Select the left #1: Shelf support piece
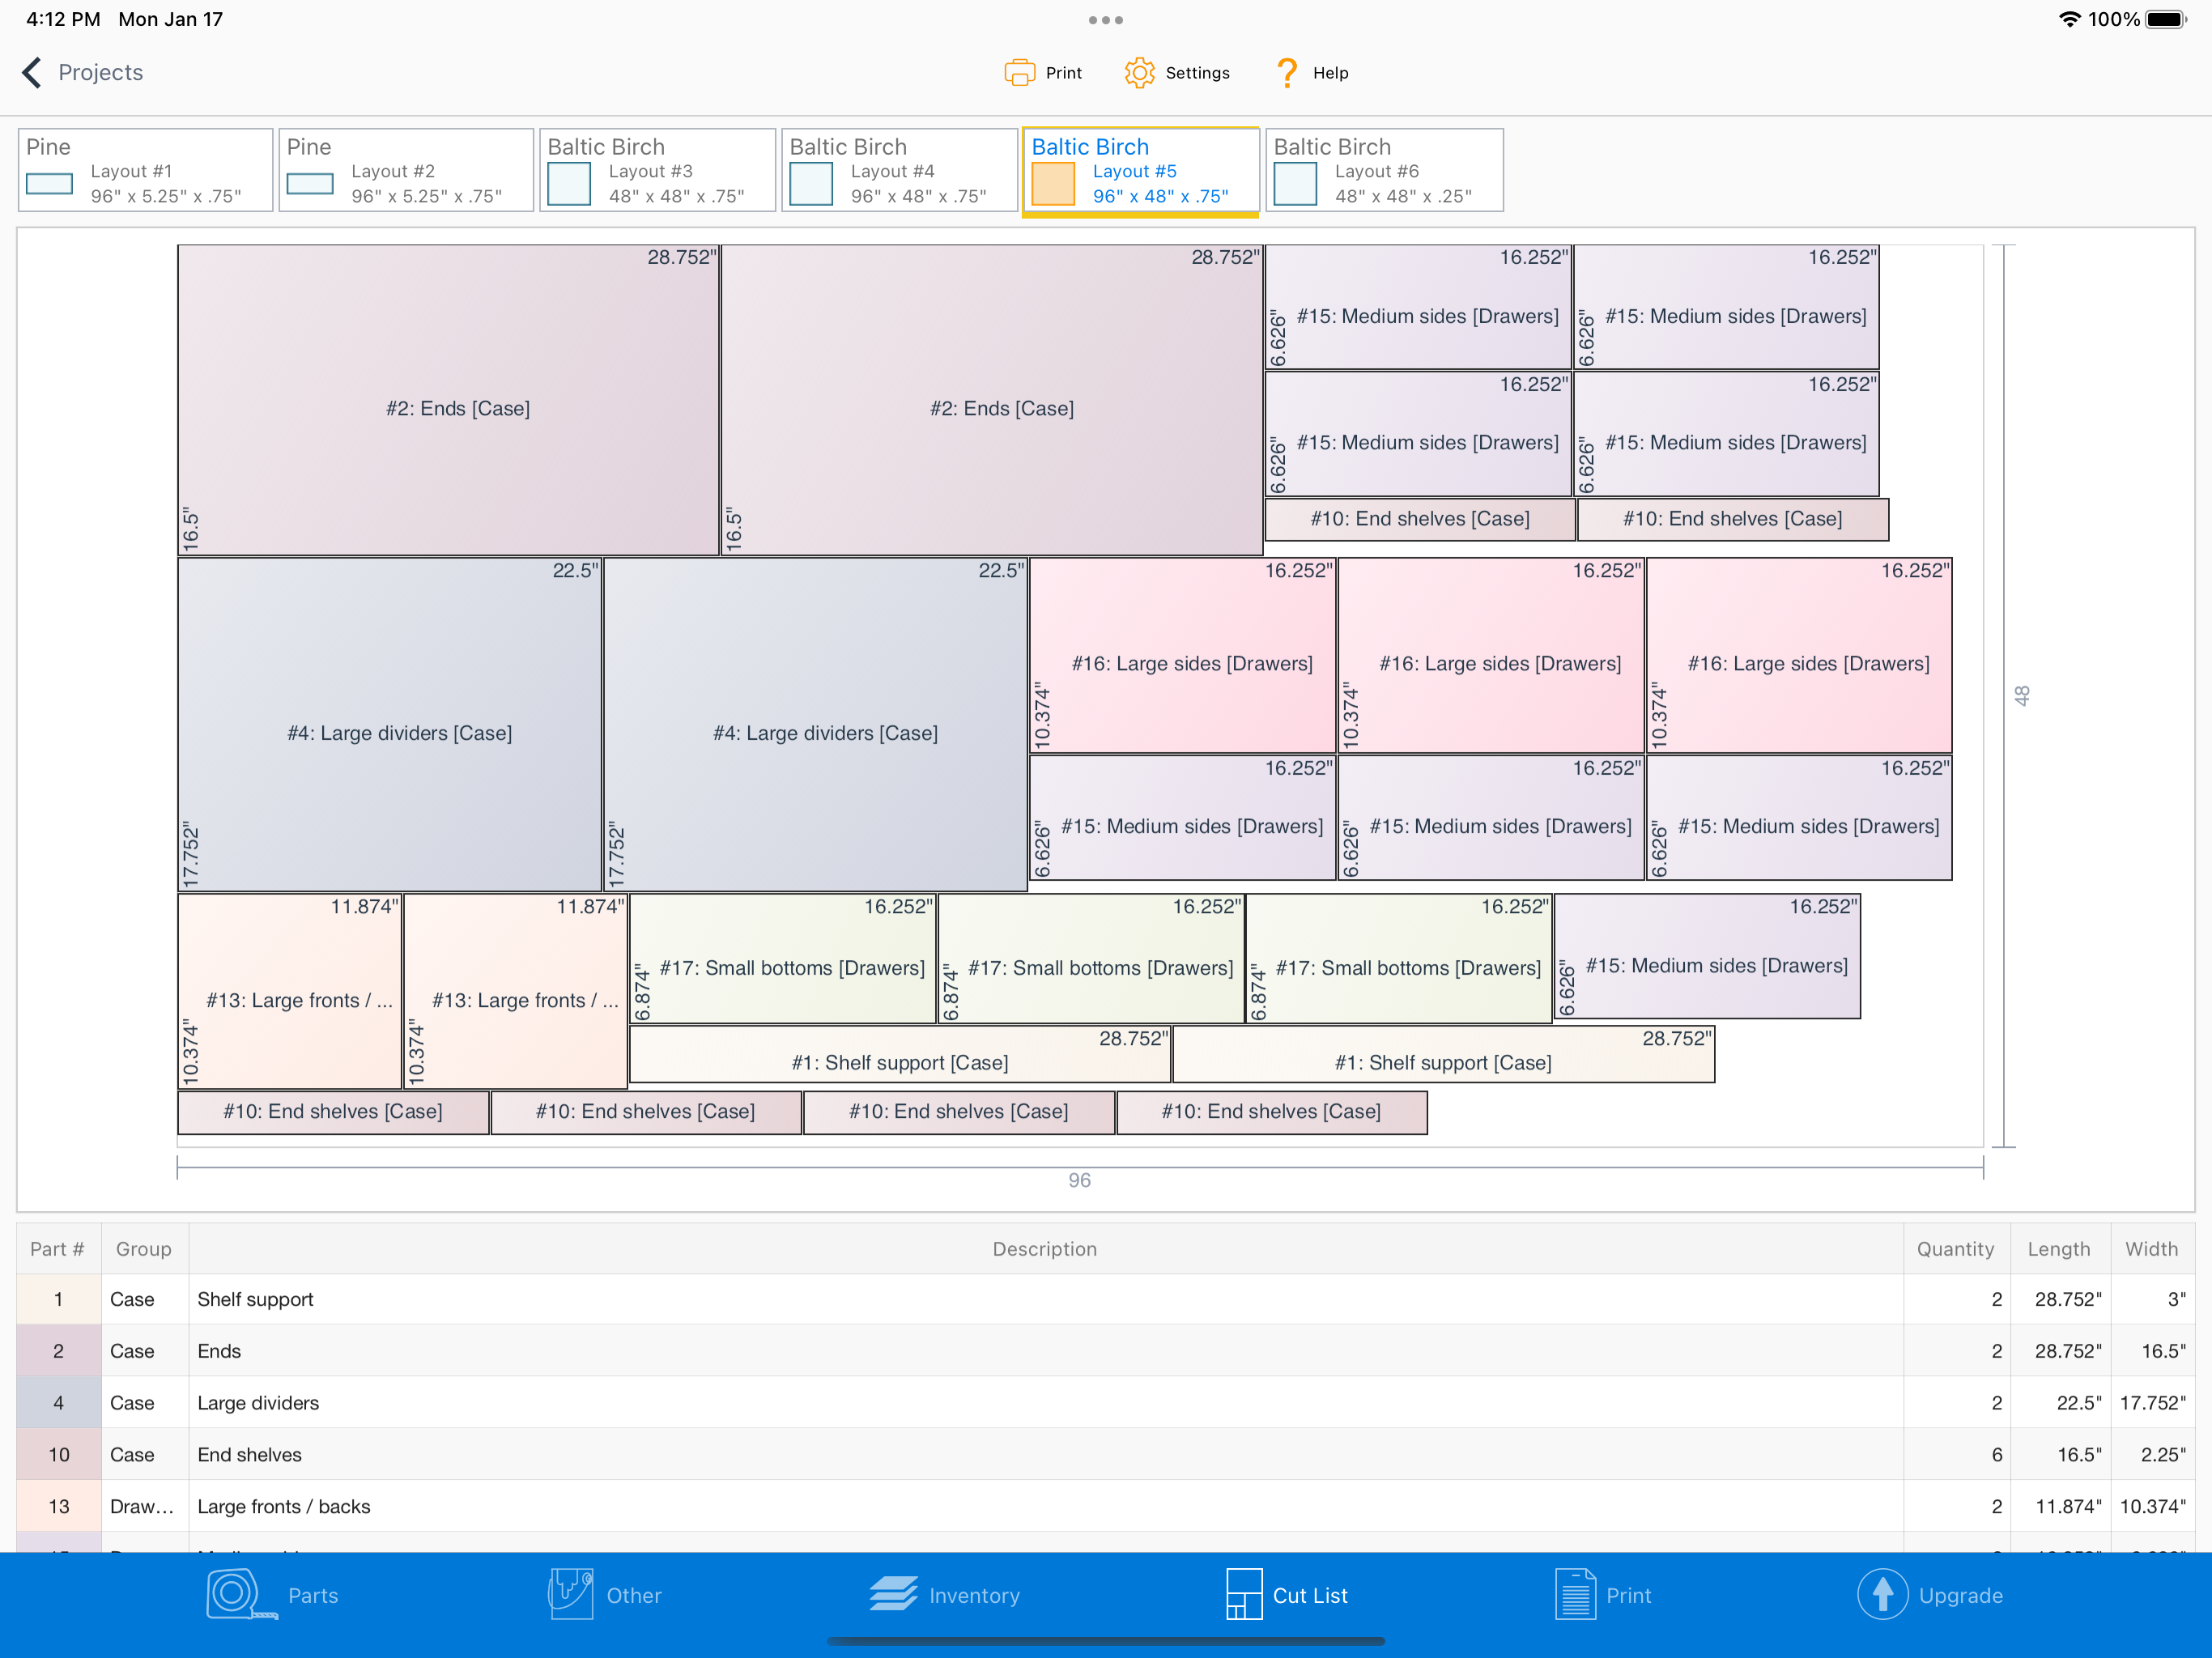This screenshot has height=1658, width=2212. (900, 1054)
